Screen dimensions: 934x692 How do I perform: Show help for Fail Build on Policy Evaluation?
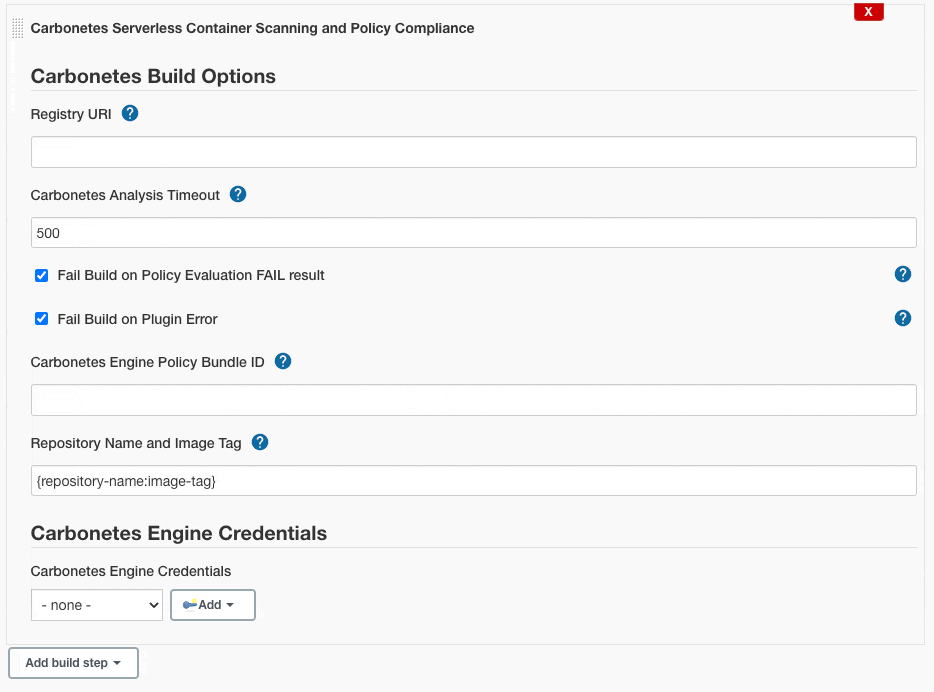click(x=902, y=274)
